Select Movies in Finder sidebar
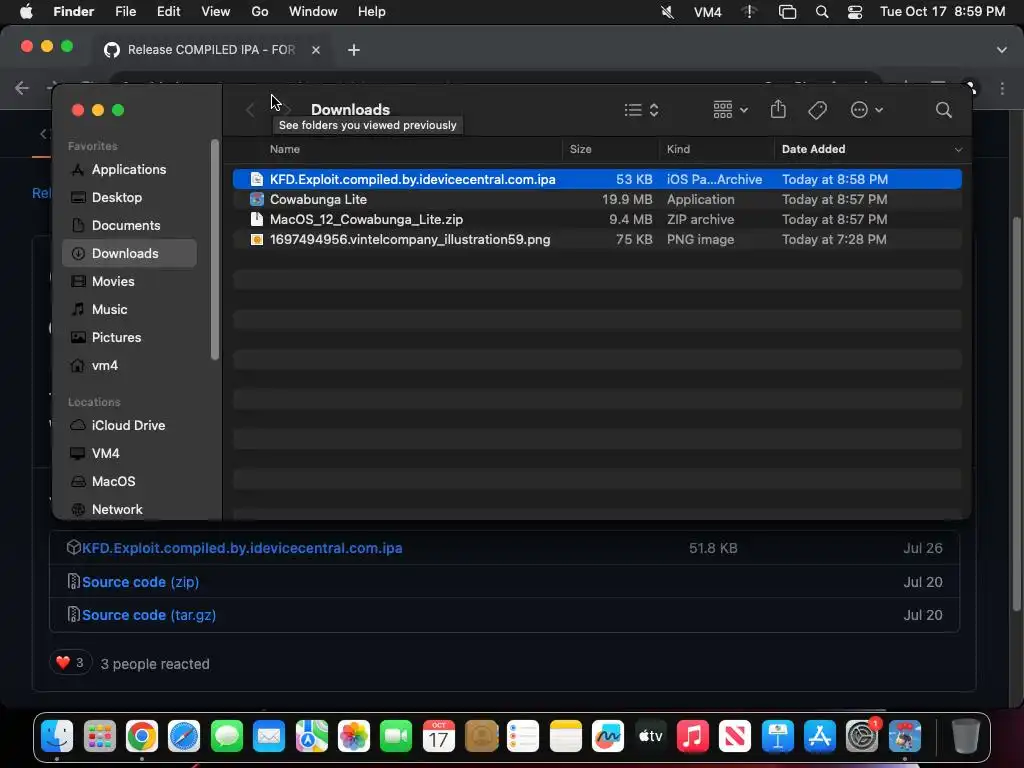Viewport: 1024px width, 768px height. [x=129, y=281]
